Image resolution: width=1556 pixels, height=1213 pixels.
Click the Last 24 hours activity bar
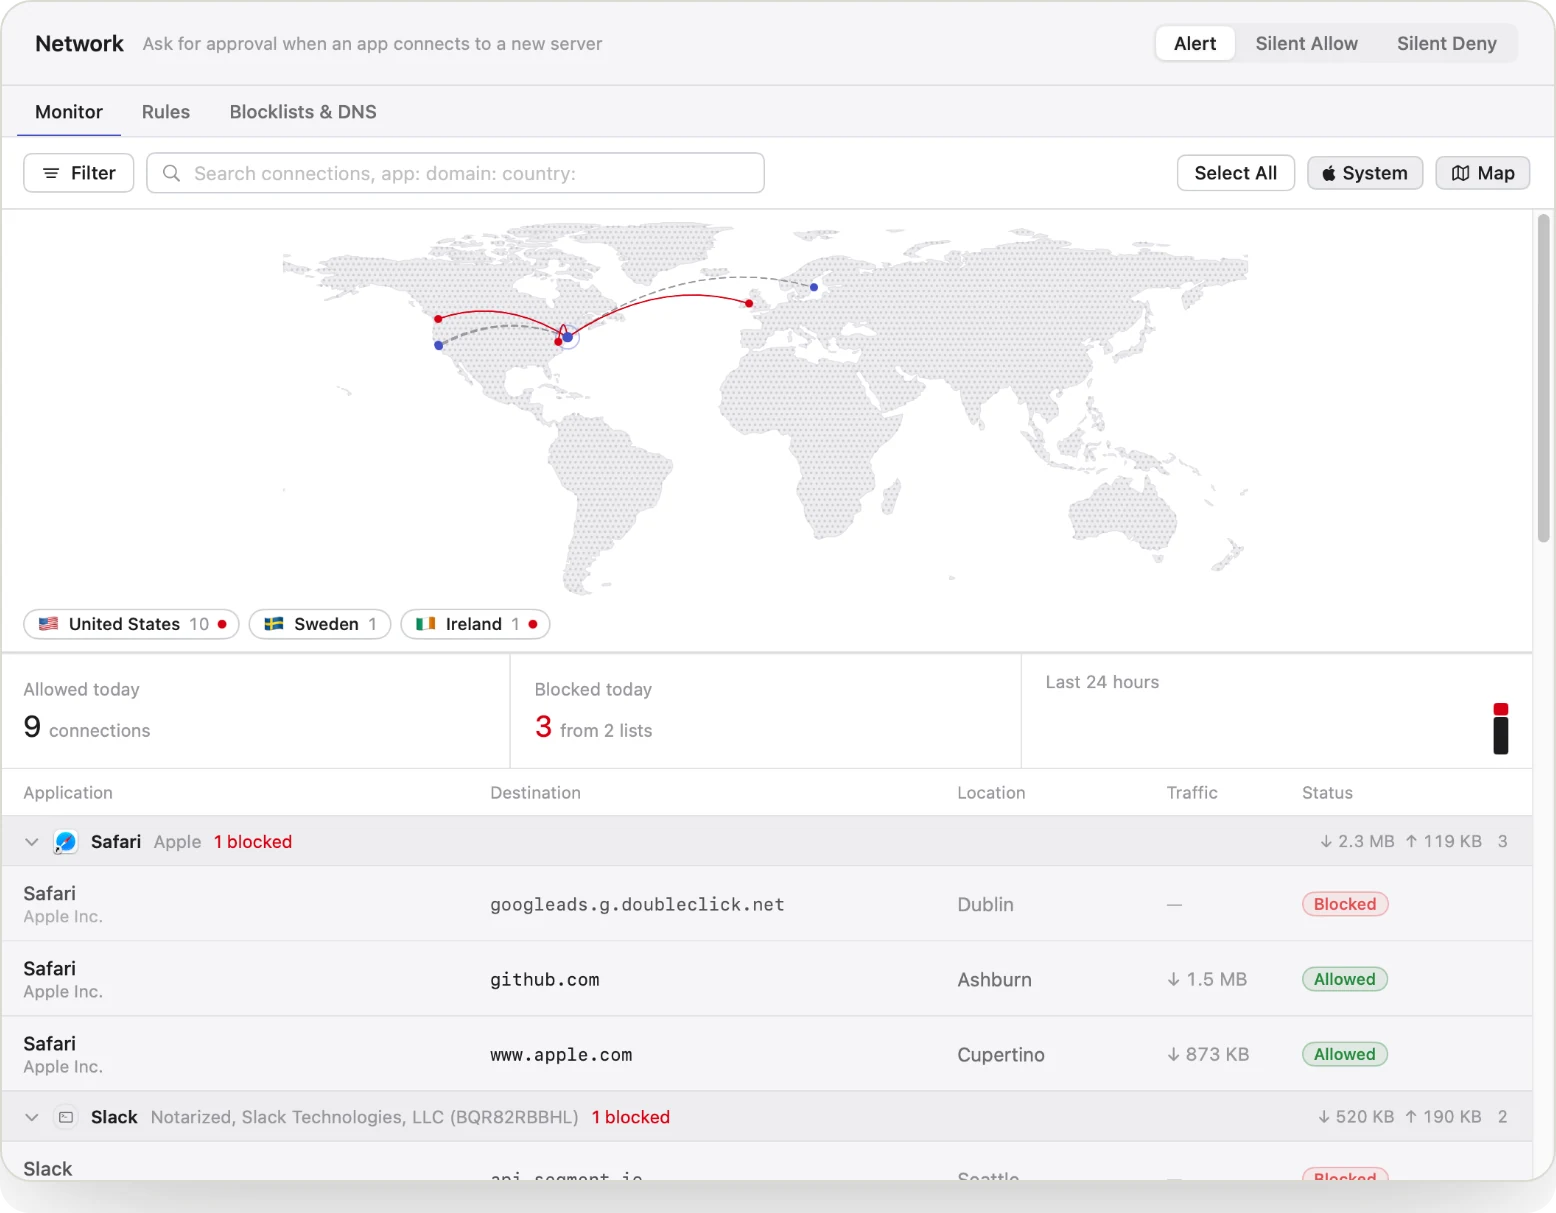[1500, 729]
